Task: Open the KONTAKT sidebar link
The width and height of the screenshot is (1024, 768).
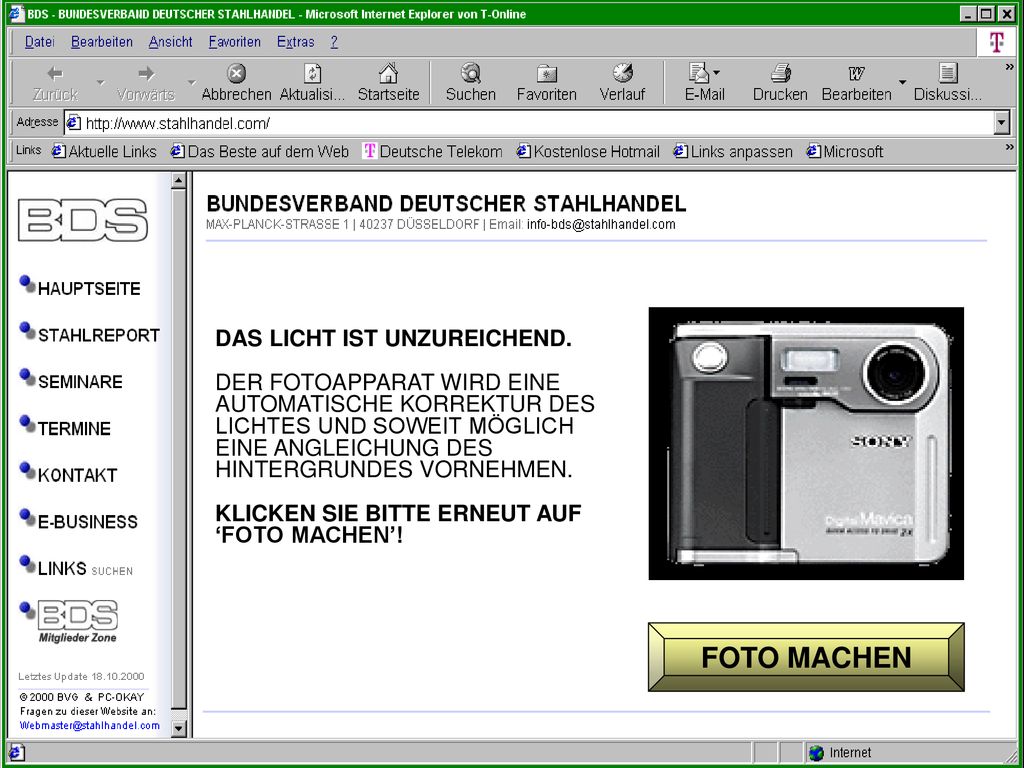Action: pos(77,475)
